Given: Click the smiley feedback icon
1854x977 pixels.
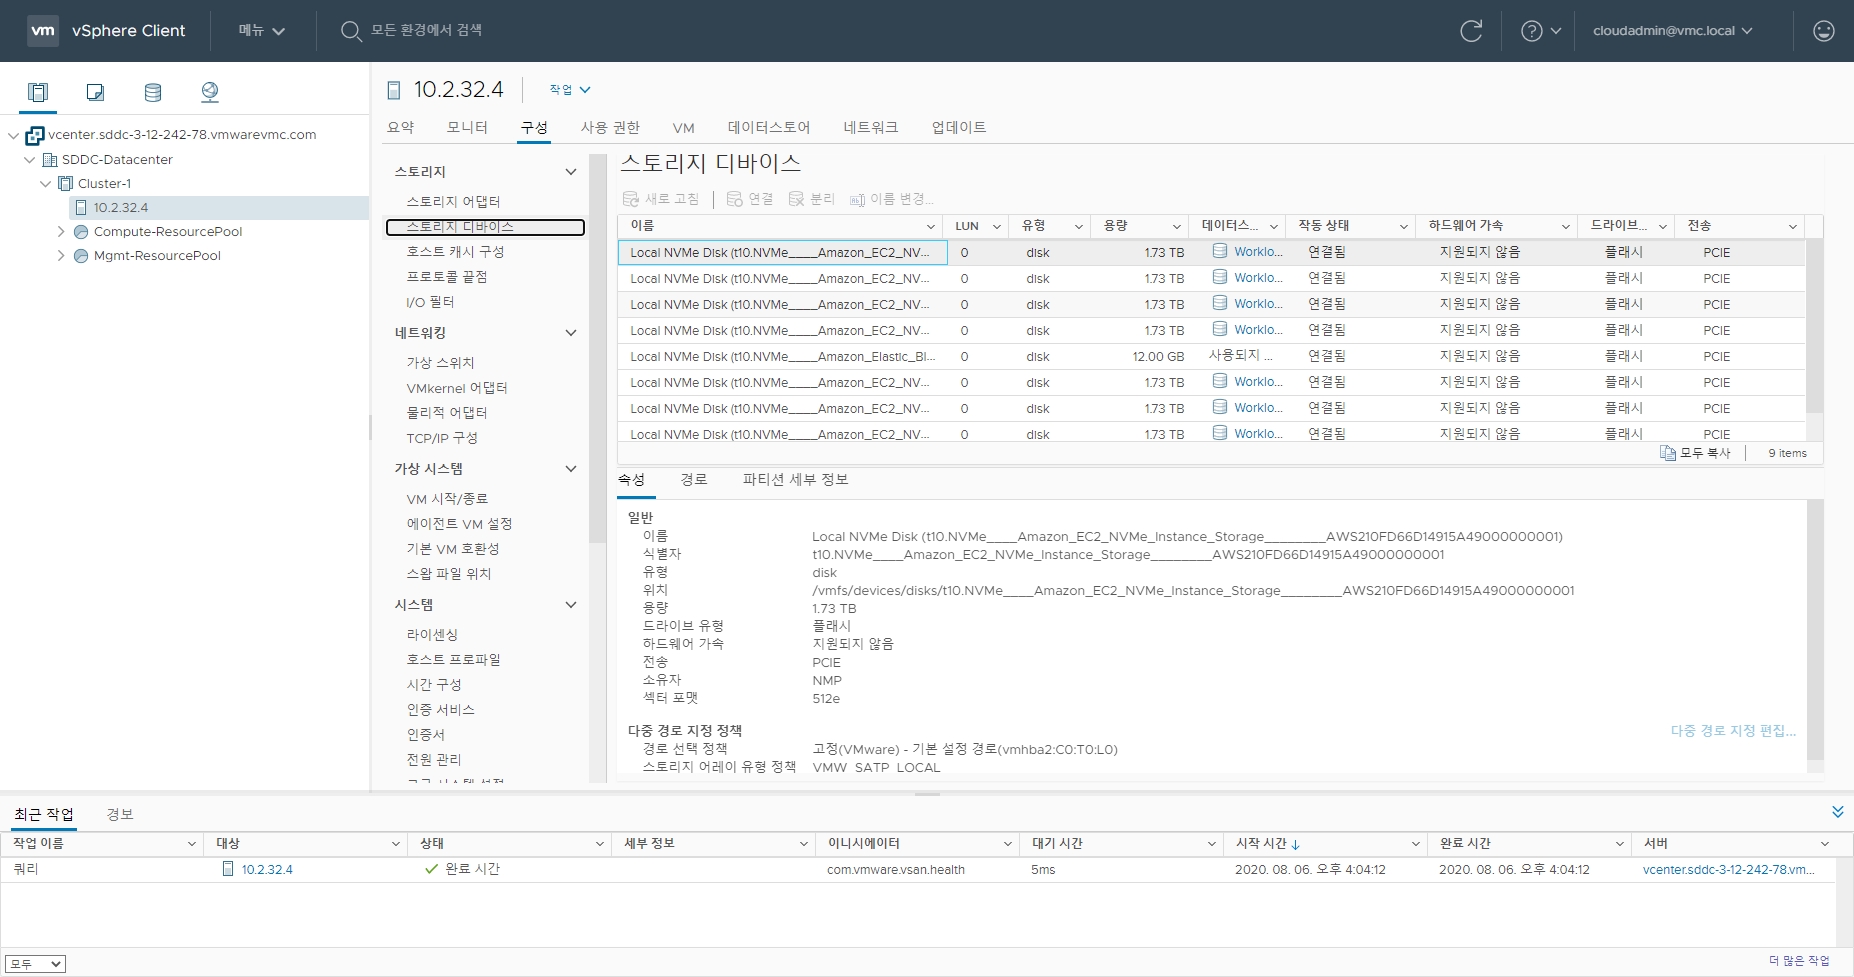Looking at the screenshot, I should click(1824, 31).
